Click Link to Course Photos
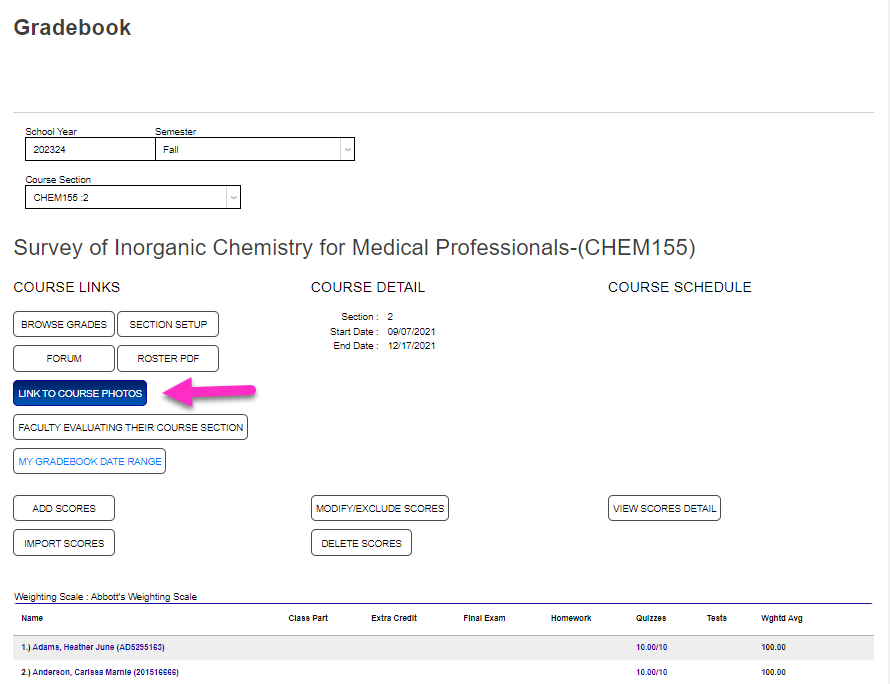890x684 pixels. [x=79, y=393]
